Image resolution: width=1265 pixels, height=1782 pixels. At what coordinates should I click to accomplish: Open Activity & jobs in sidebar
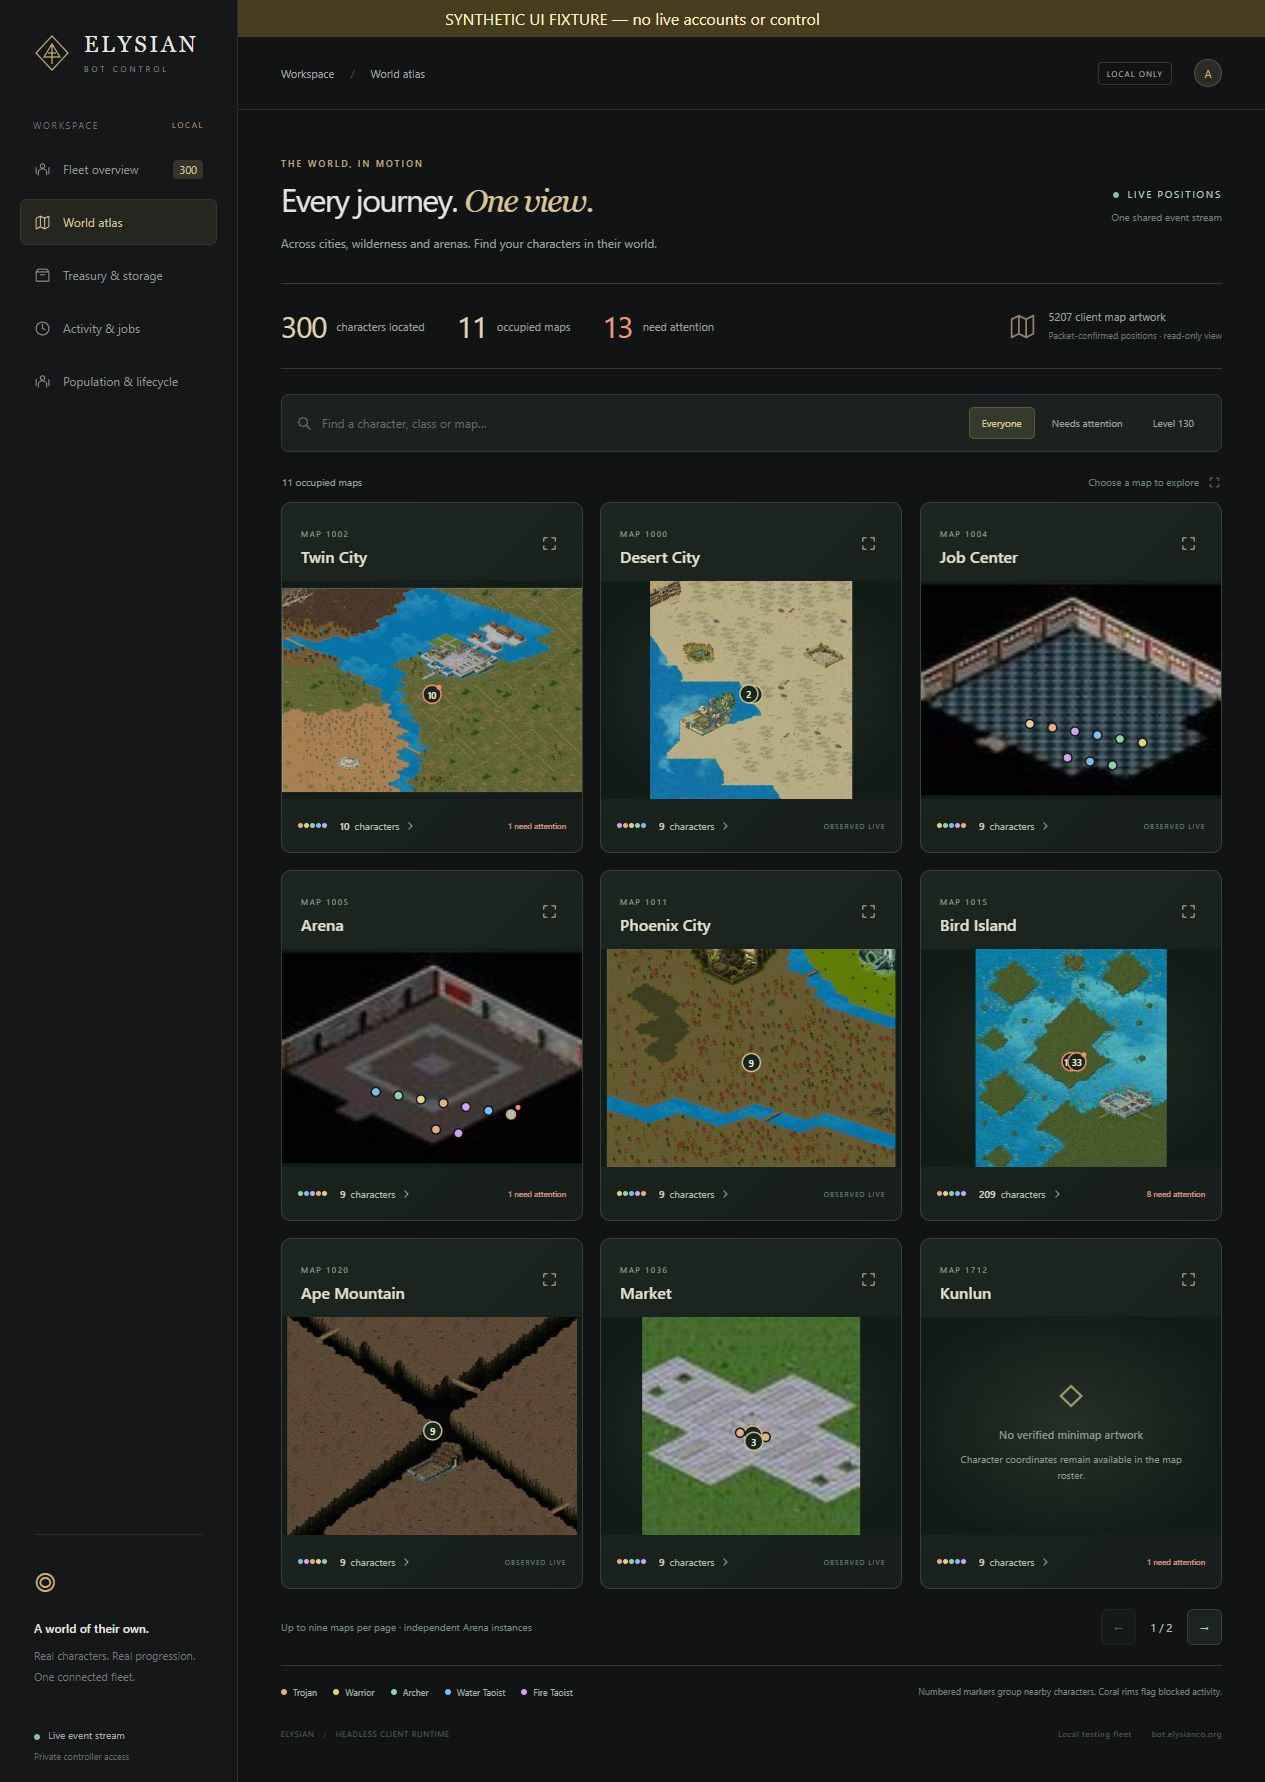click(x=118, y=328)
